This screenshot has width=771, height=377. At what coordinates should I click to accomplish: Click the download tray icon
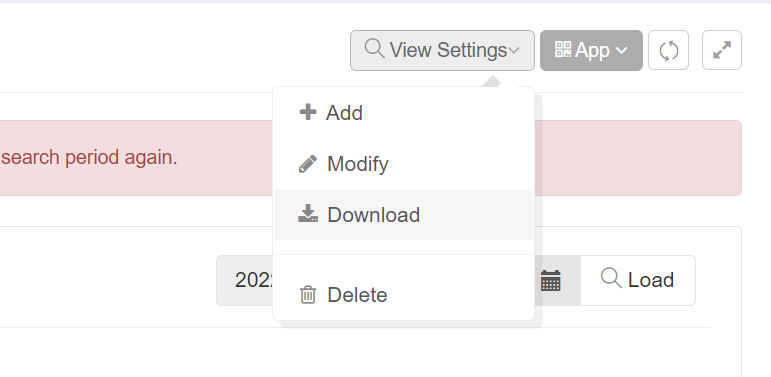[308, 214]
